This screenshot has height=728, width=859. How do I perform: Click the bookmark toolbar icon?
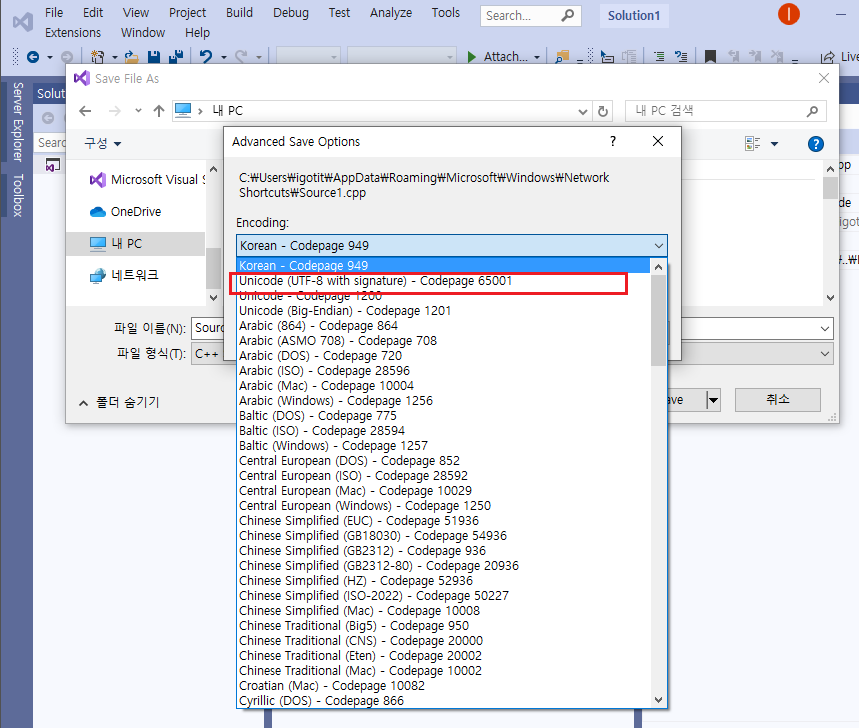pos(711,56)
